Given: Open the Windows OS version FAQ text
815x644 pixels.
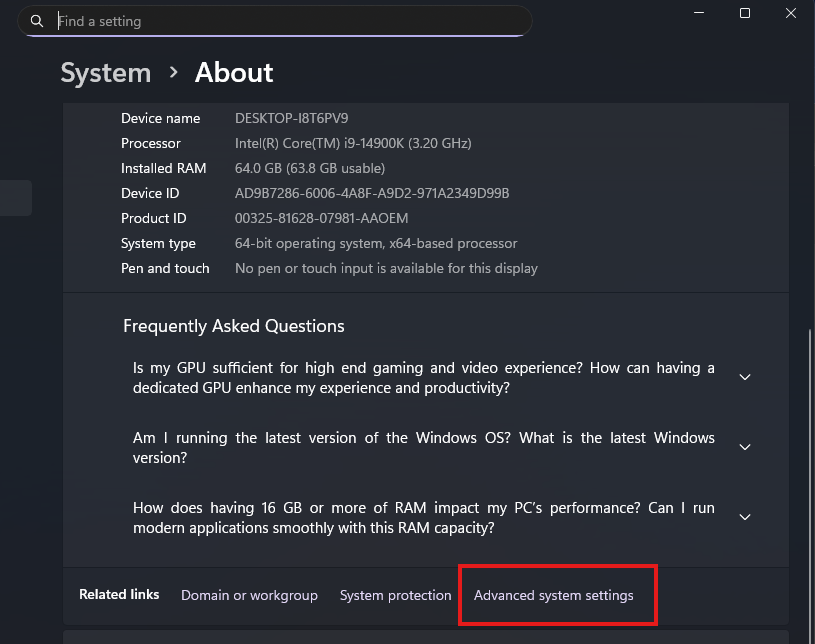Looking at the screenshot, I should pyautogui.click(x=424, y=448).
